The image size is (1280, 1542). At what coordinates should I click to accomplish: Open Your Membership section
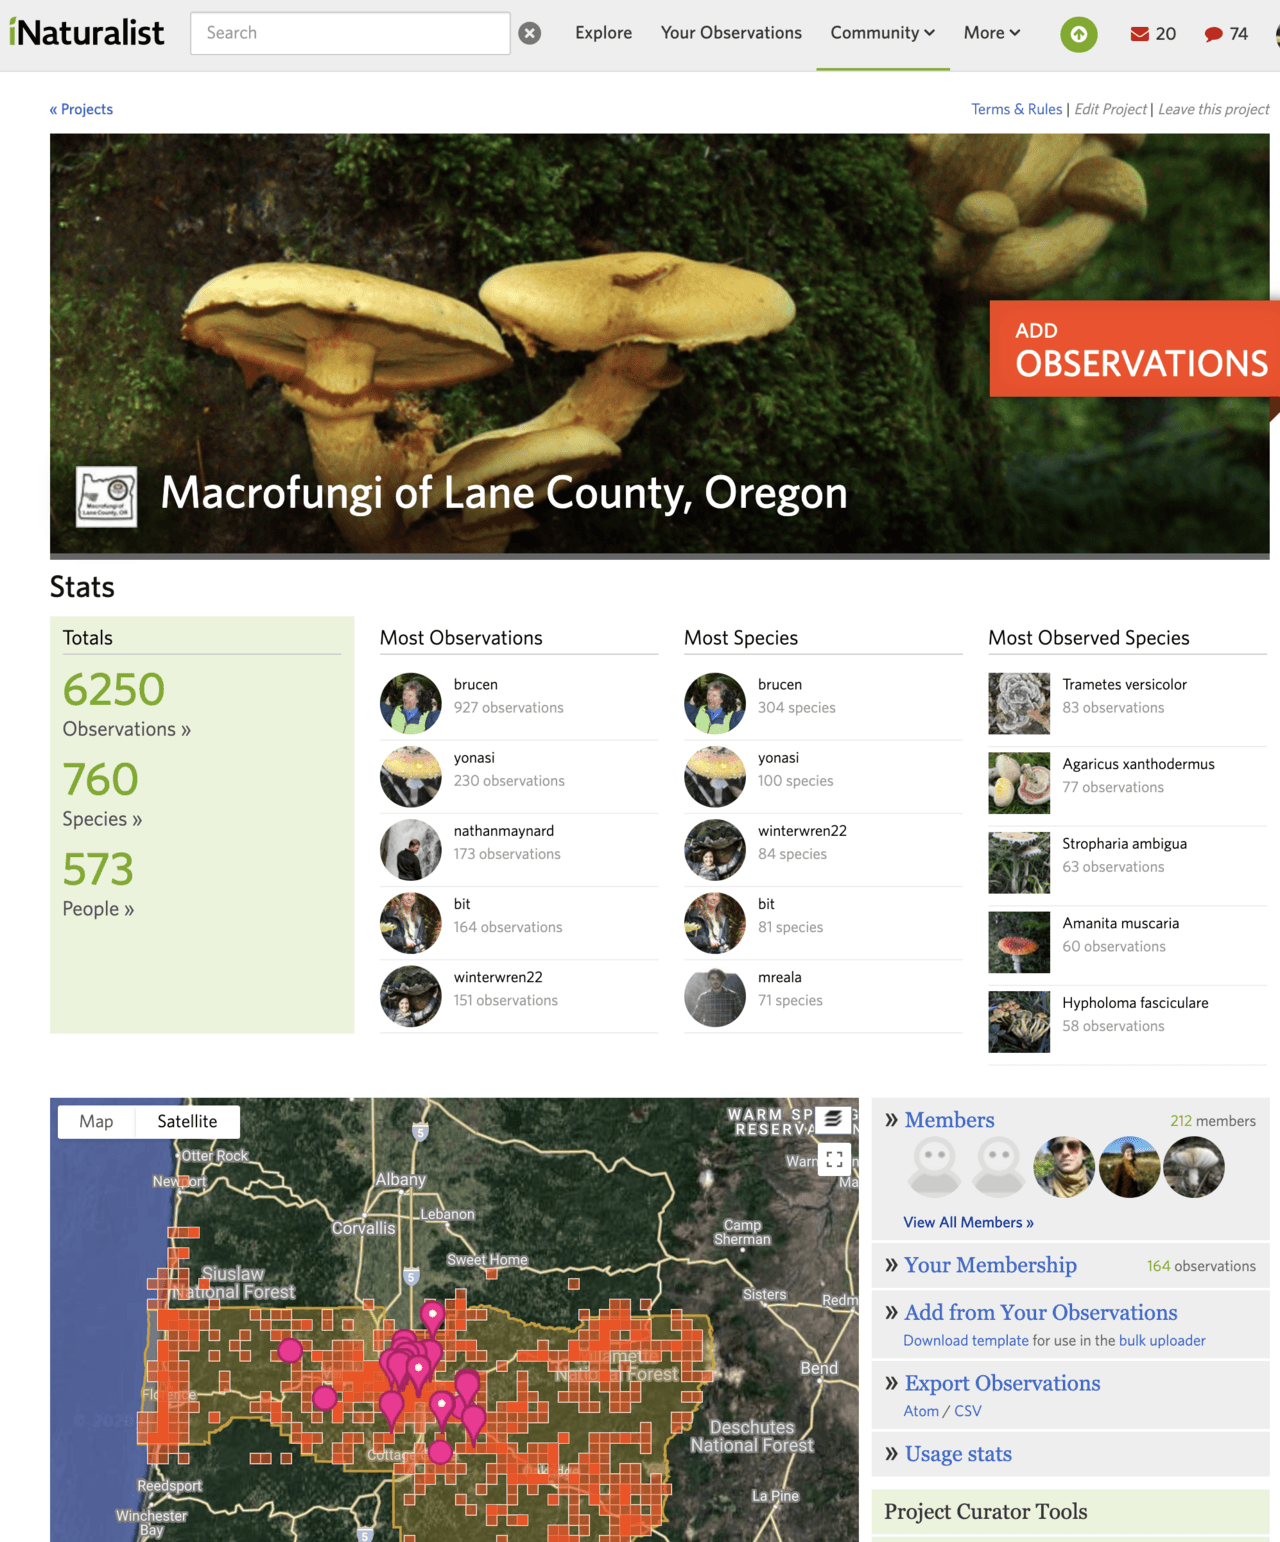pyautogui.click(x=990, y=1265)
